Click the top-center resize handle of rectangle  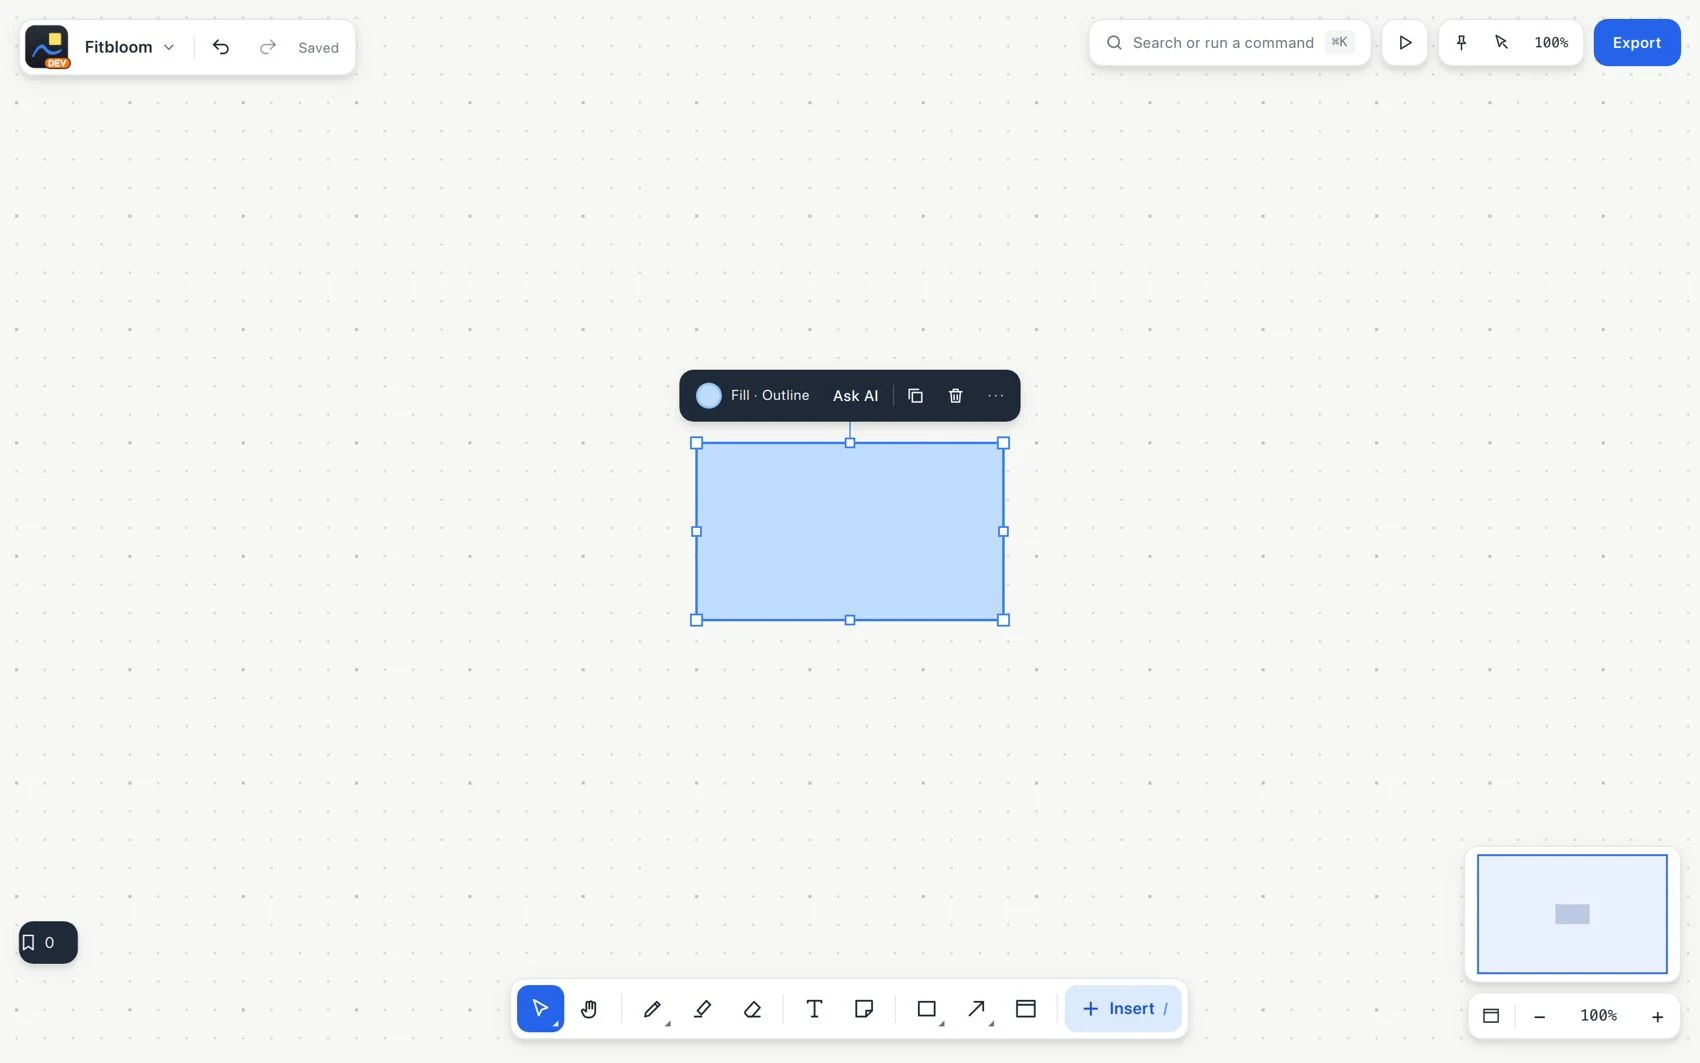850,443
